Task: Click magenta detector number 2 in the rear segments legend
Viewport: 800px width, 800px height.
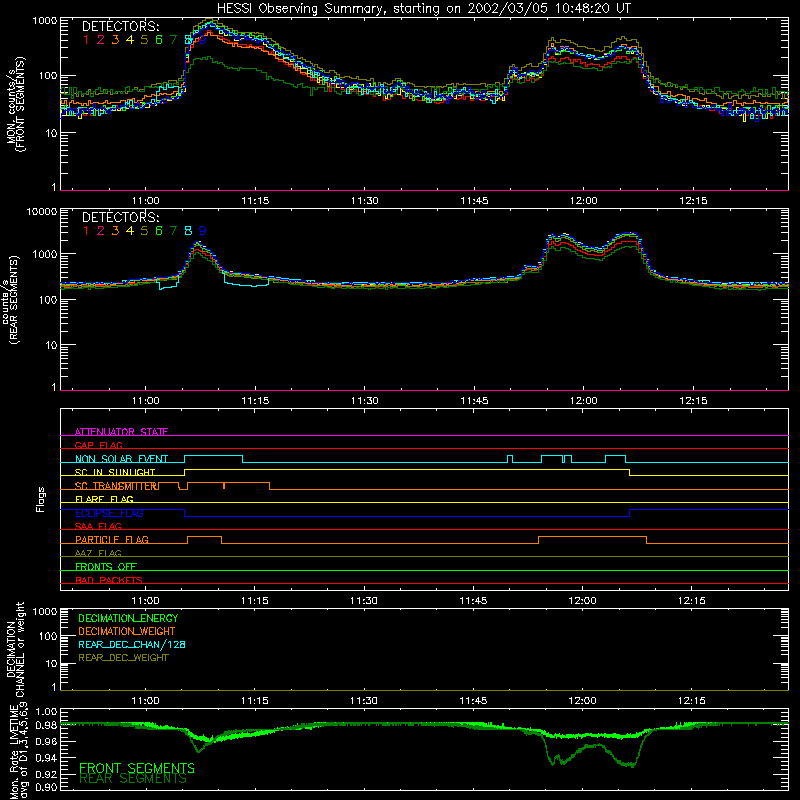Action: click(x=101, y=231)
